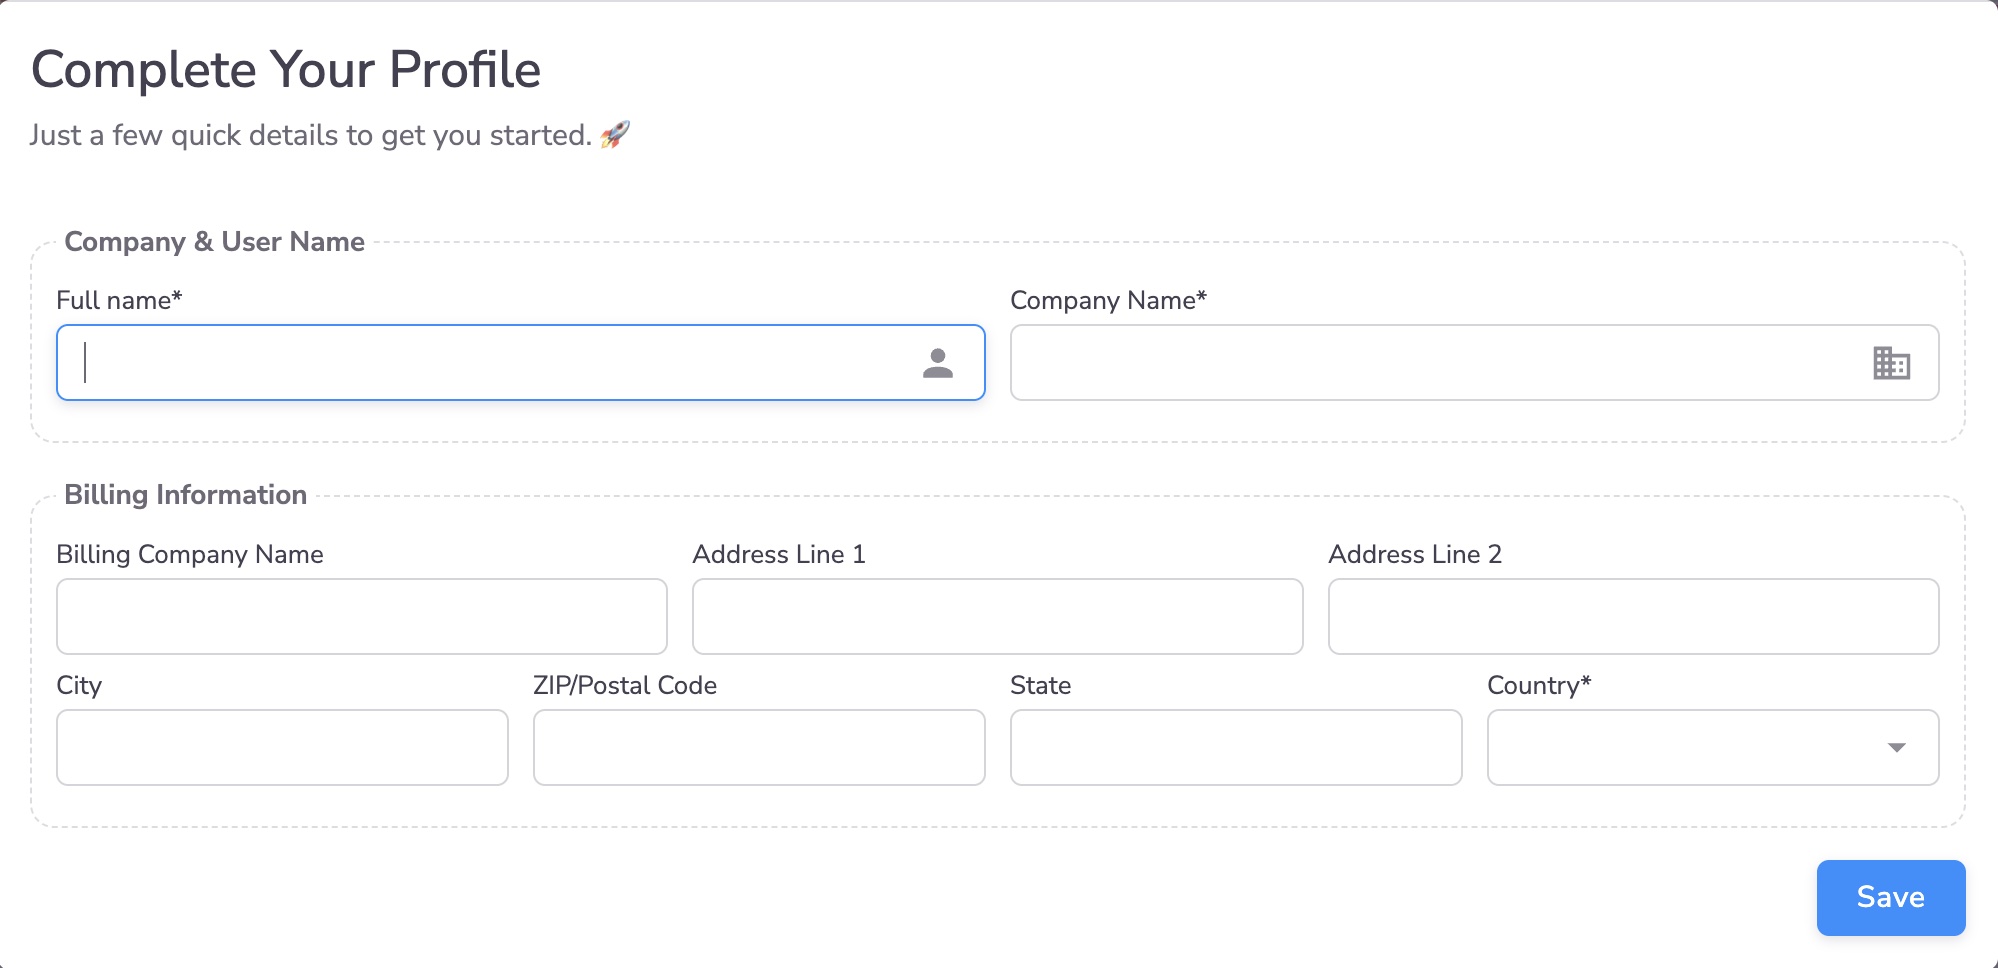Click the "Company Name*" label text
This screenshot has width=1998, height=968.
[x=1108, y=301]
